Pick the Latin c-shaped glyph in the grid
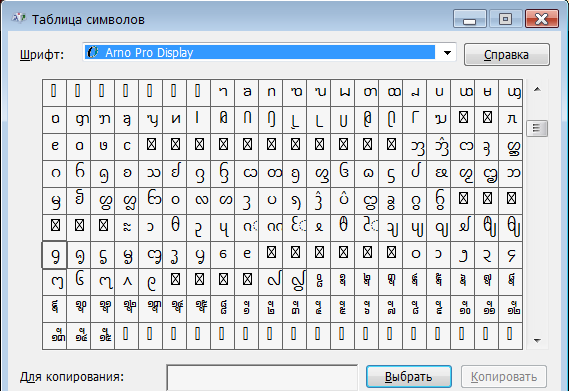 click(127, 147)
